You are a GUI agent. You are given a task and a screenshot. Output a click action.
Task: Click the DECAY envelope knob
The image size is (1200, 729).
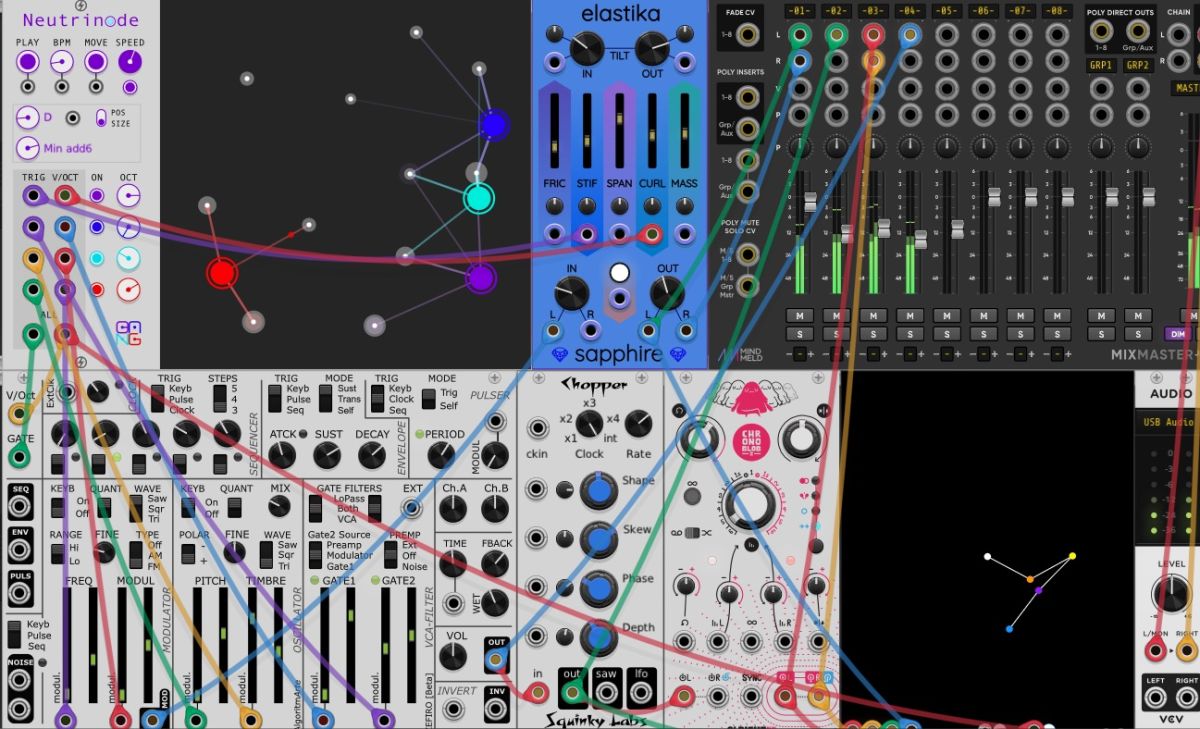[372, 456]
